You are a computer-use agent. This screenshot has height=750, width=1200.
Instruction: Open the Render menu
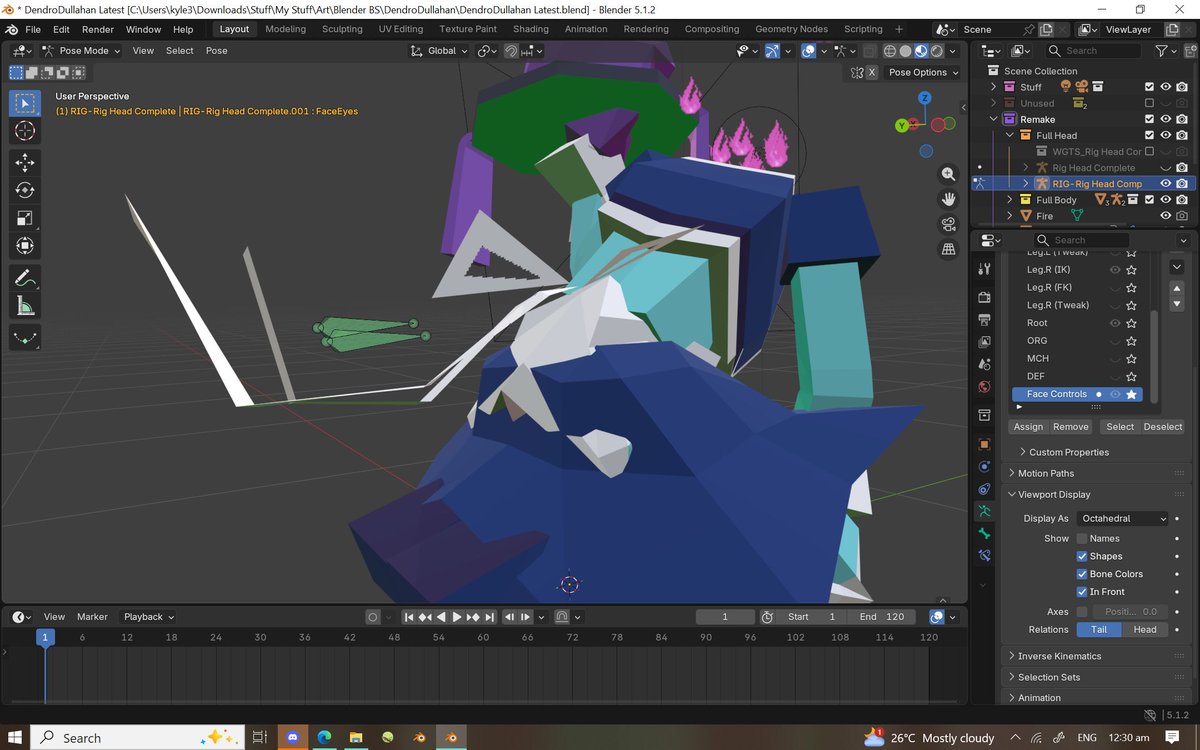click(x=98, y=29)
